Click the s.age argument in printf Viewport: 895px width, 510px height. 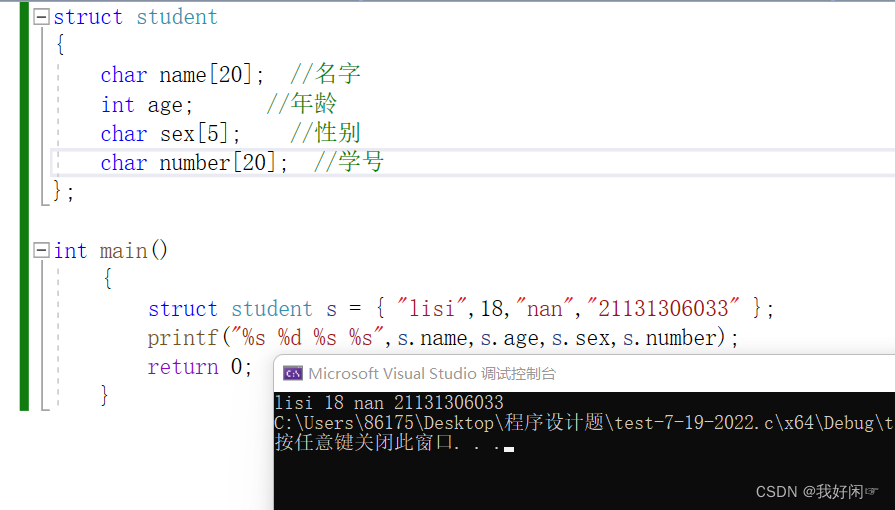[510, 338]
